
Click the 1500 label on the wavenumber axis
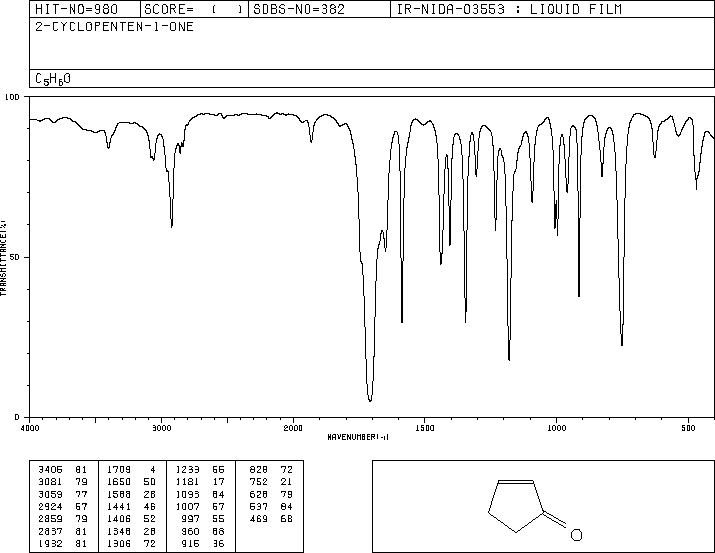(x=425, y=428)
